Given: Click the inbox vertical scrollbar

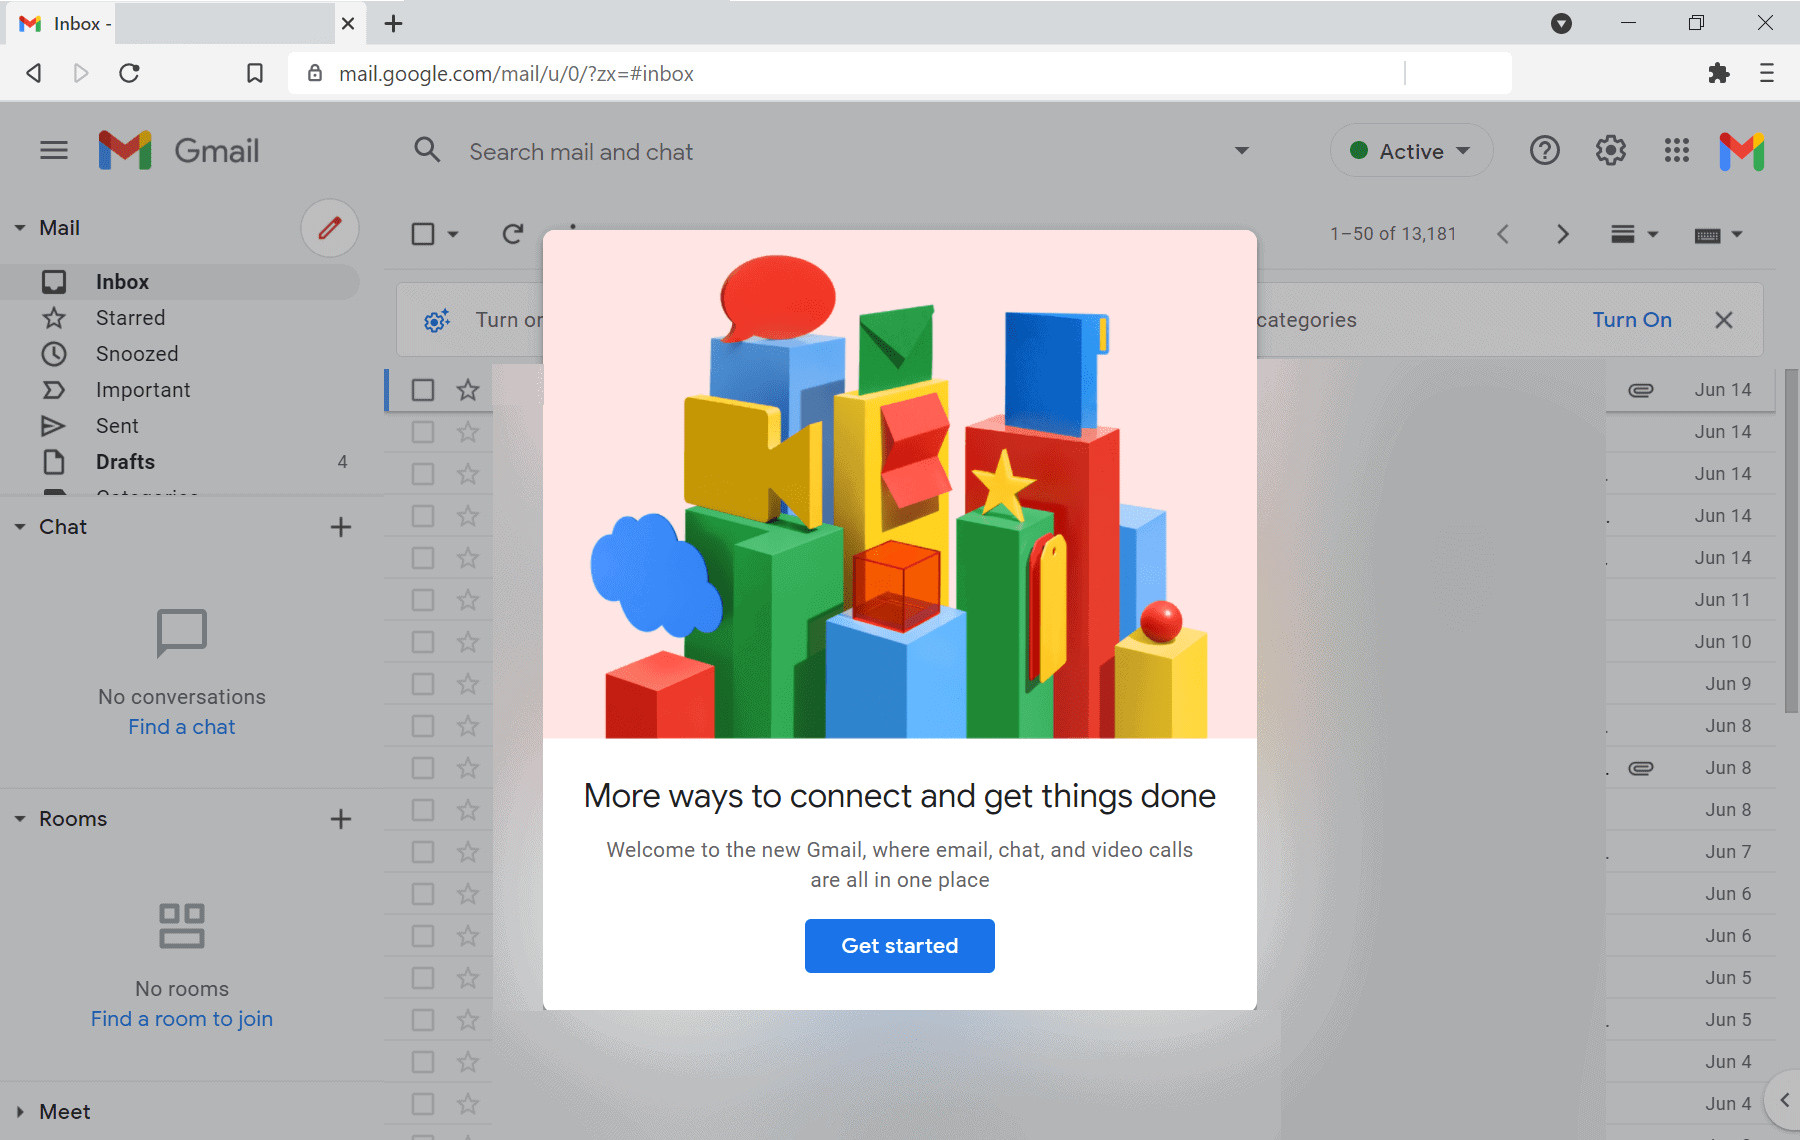Looking at the screenshot, I should click(x=1791, y=540).
